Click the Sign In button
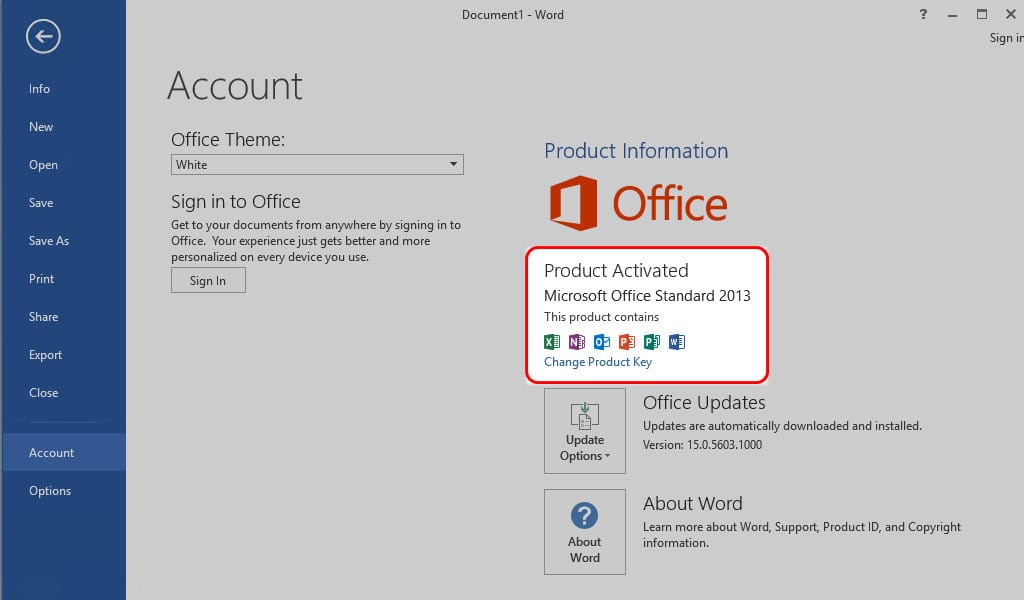1024x600 pixels. pyautogui.click(x=208, y=281)
